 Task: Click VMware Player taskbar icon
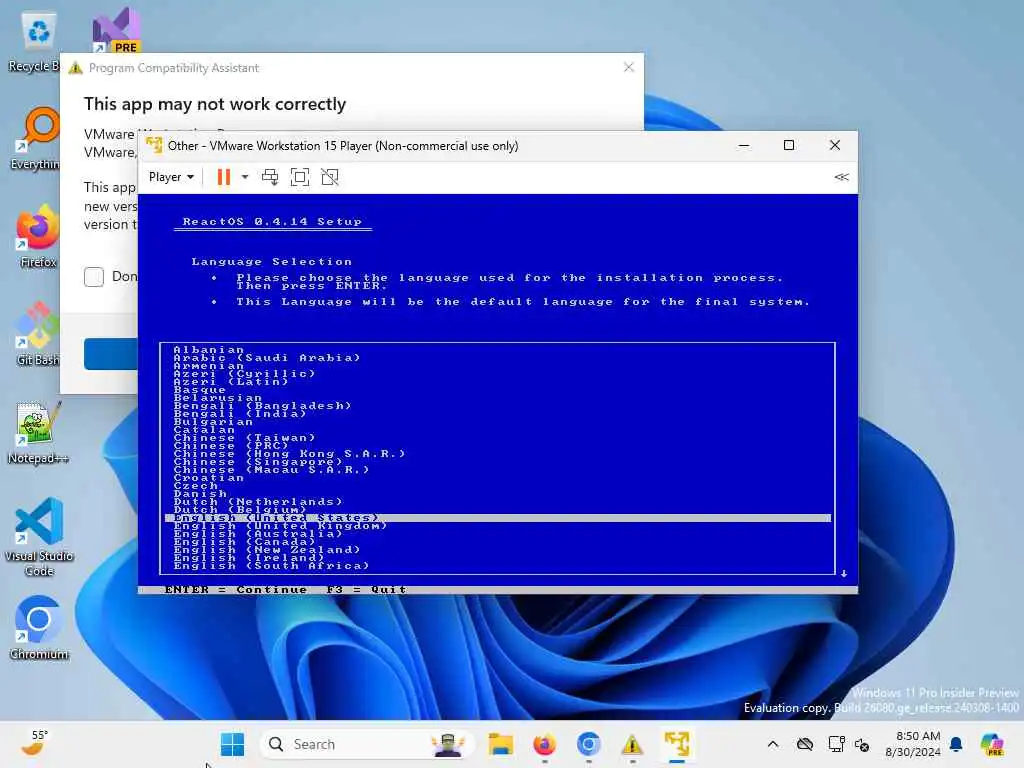pos(677,744)
